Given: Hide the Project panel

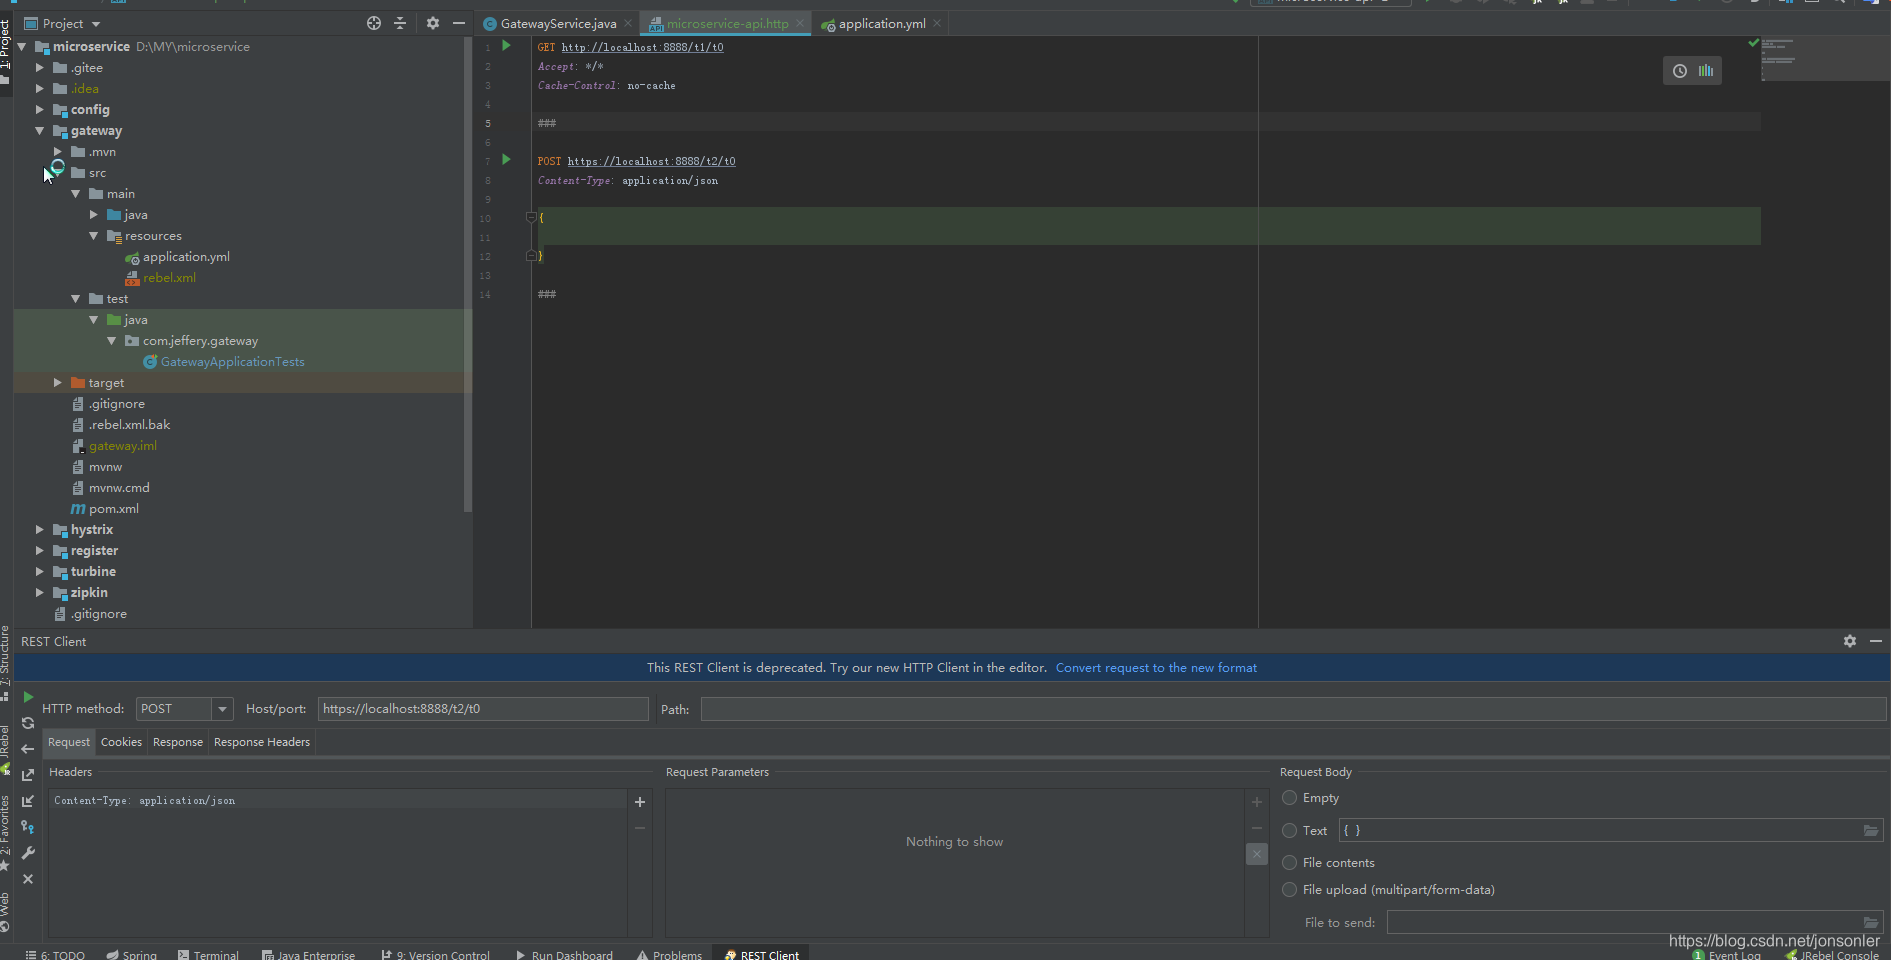Looking at the screenshot, I should pos(459,23).
